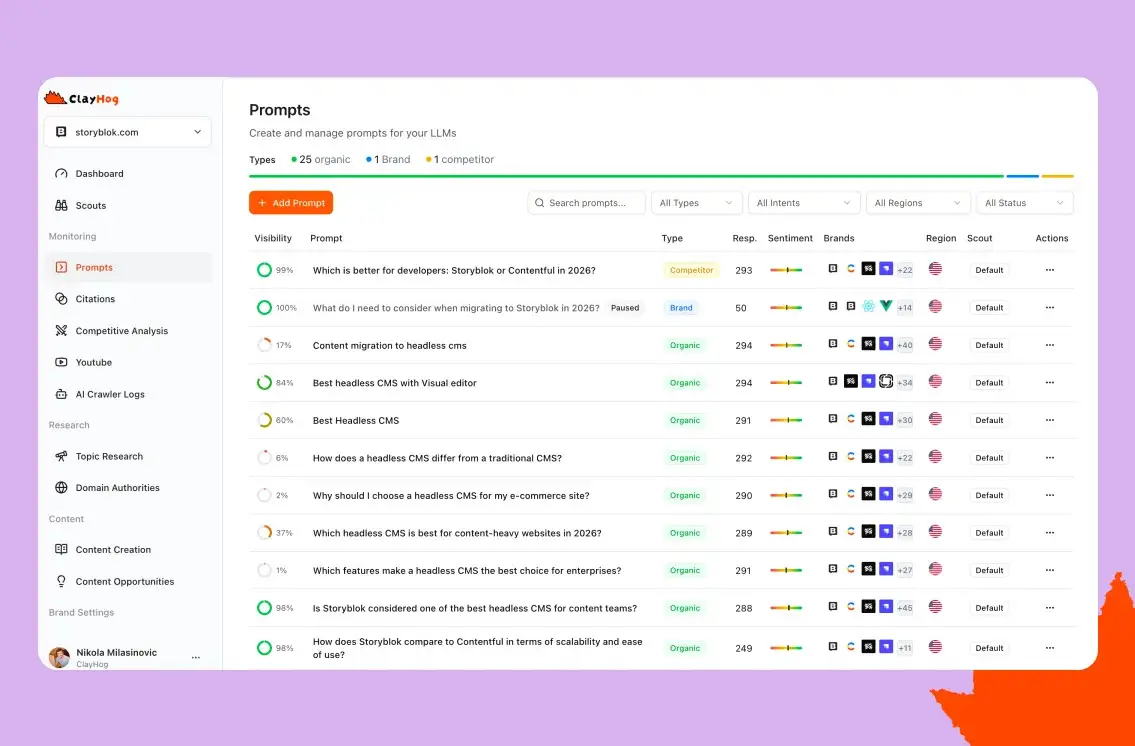Image resolution: width=1135 pixels, height=746 pixels.
Task: Click the Content Opportunities lightbulb icon
Action: [61, 581]
